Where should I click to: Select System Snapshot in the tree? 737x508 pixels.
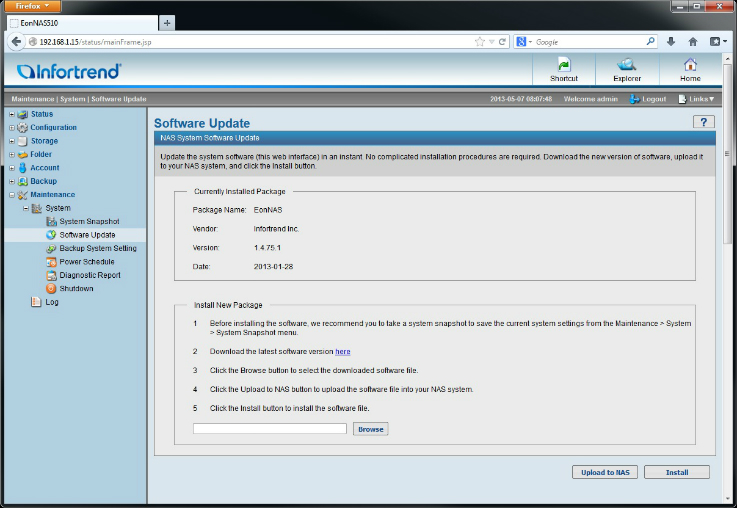click(x=89, y=221)
